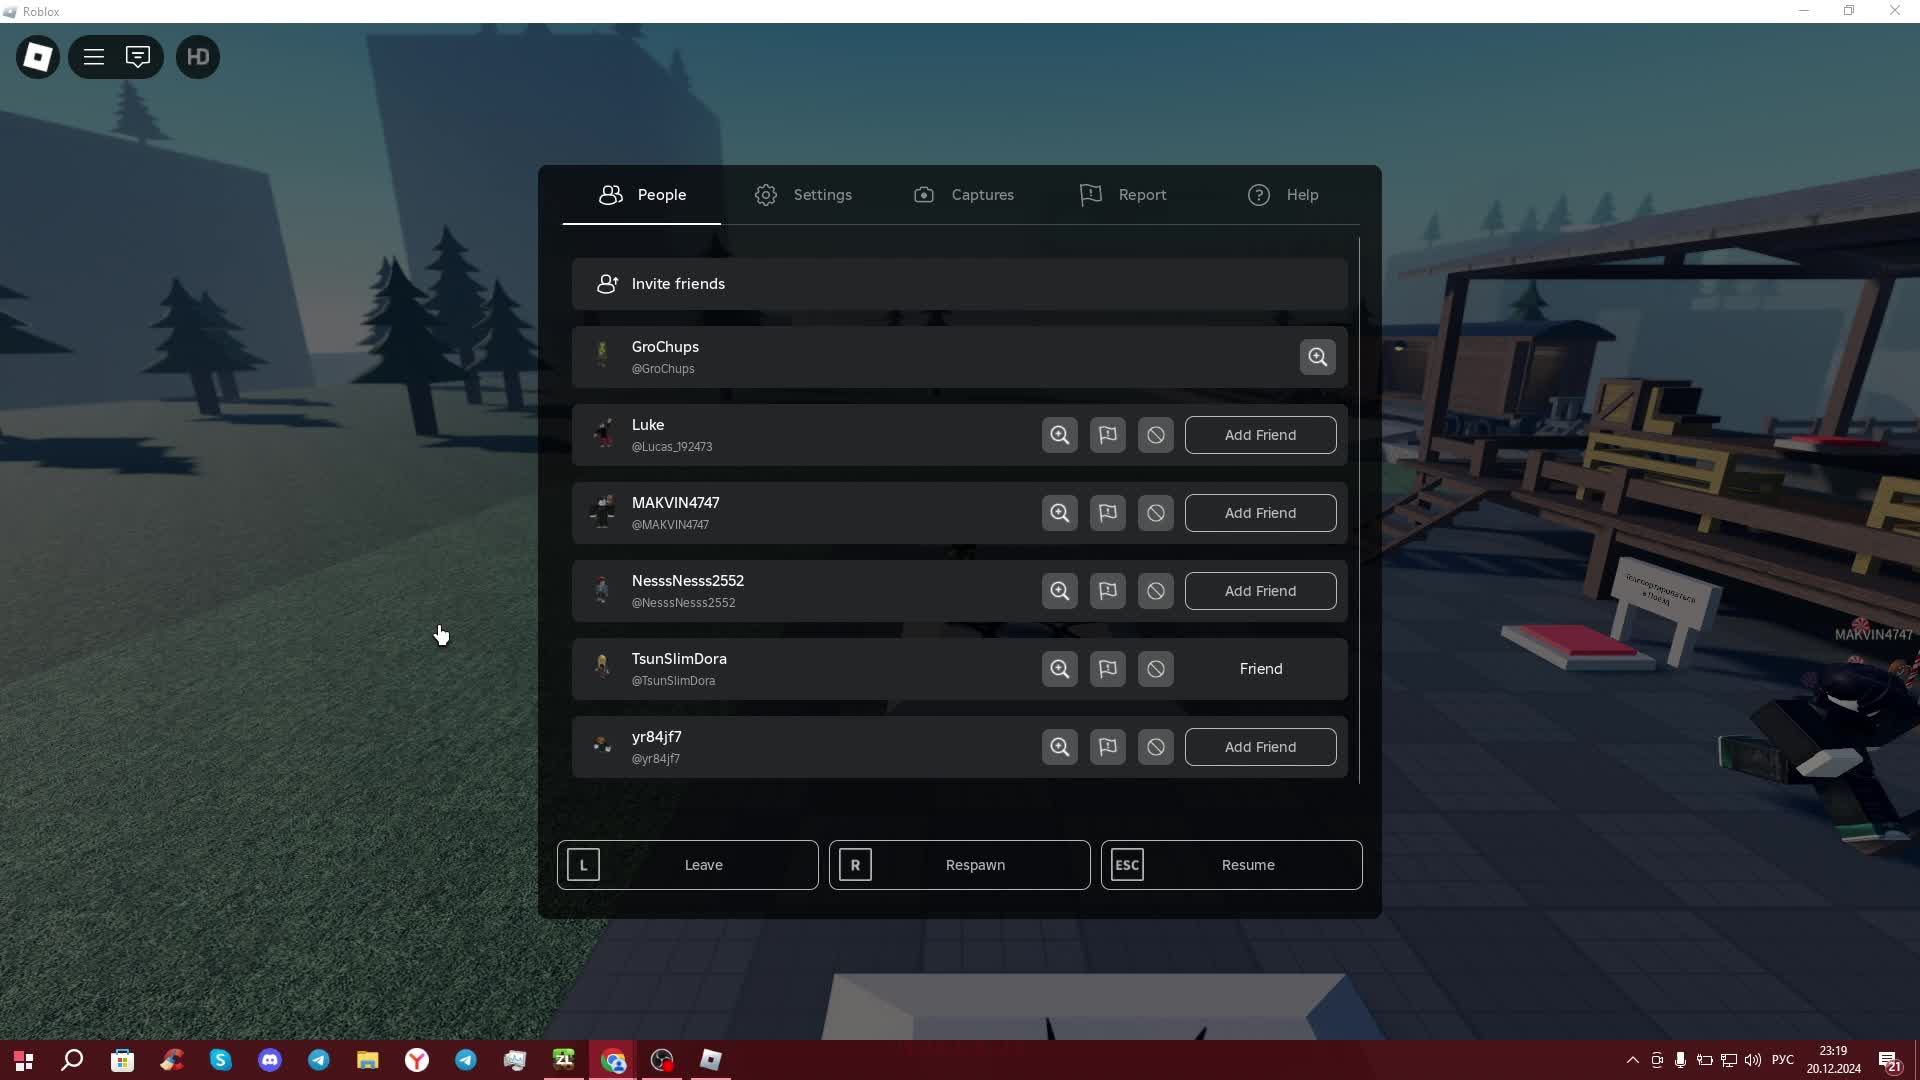Open the Report tab
Screen dimensions: 1920x1080
pyautogui.click(x=1122, y=195)
